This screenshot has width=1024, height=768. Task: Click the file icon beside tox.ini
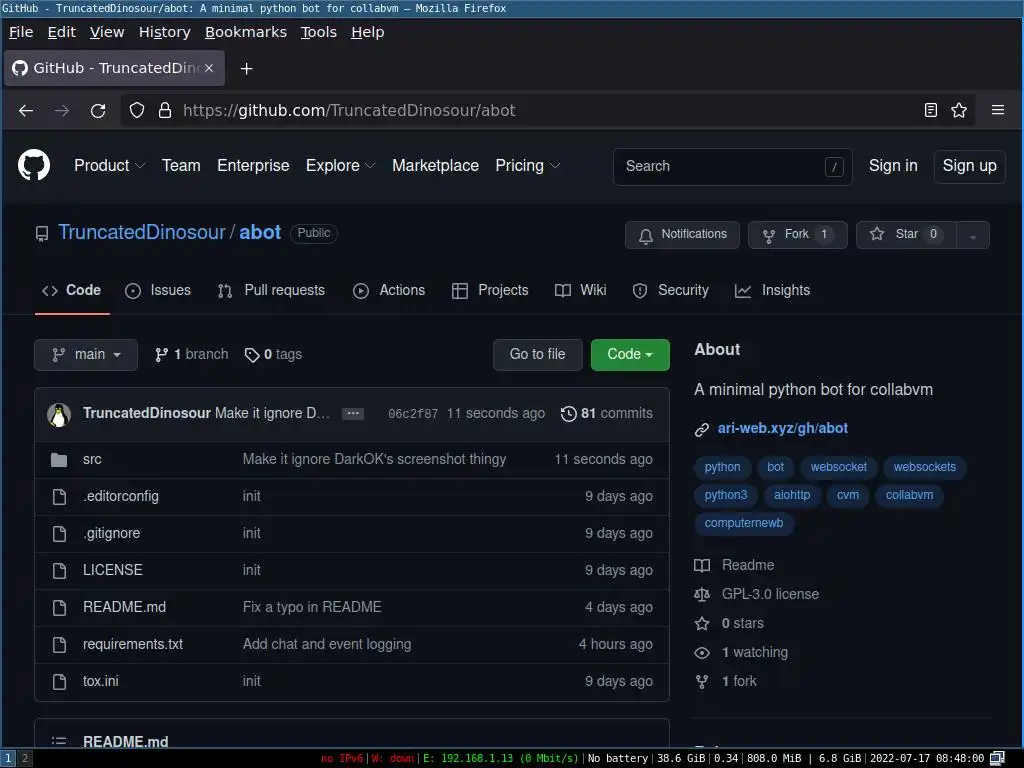59,682
